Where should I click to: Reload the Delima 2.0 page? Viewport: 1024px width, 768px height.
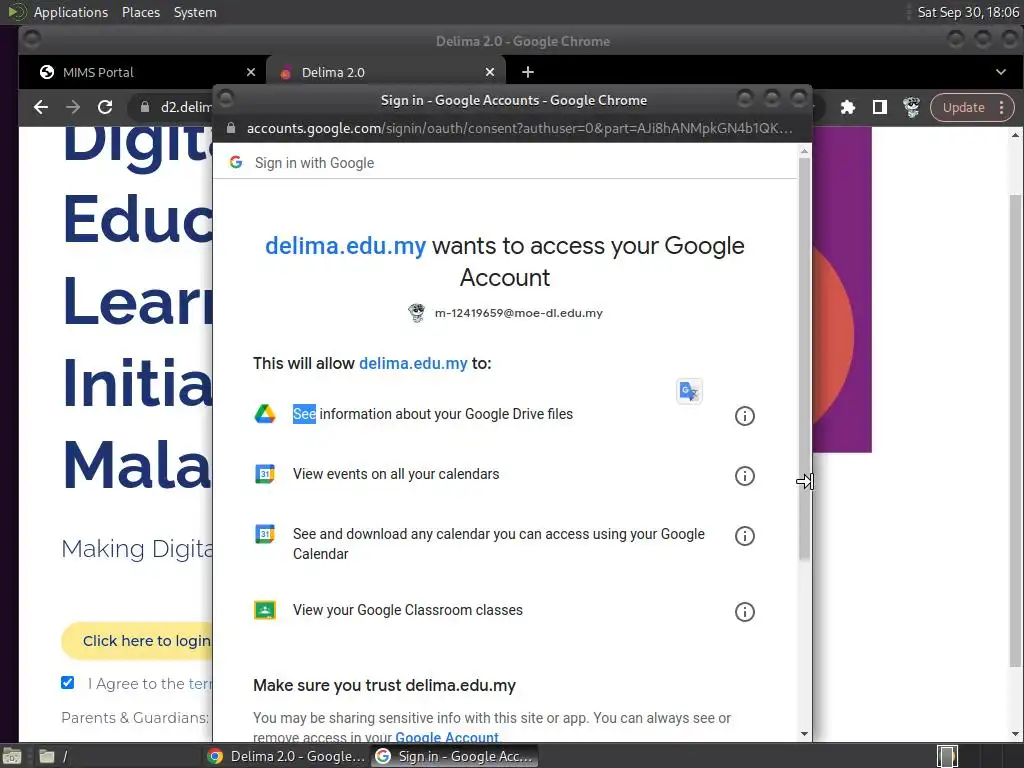pos(105,107)
